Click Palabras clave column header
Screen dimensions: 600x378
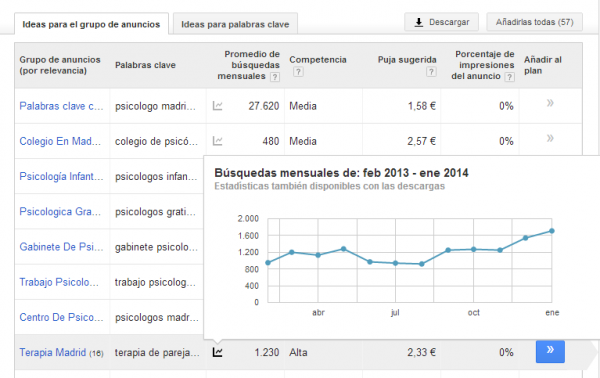(x=145, y=65)
